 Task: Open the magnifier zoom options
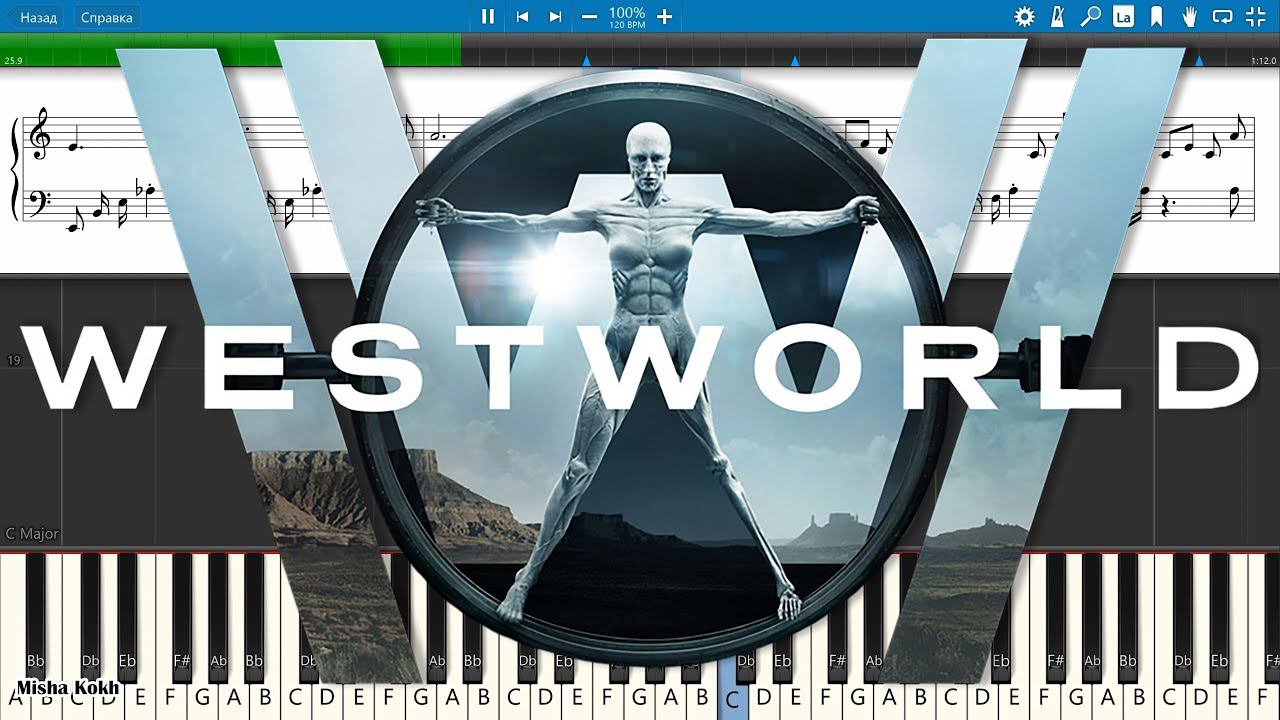pos(1090,16)
